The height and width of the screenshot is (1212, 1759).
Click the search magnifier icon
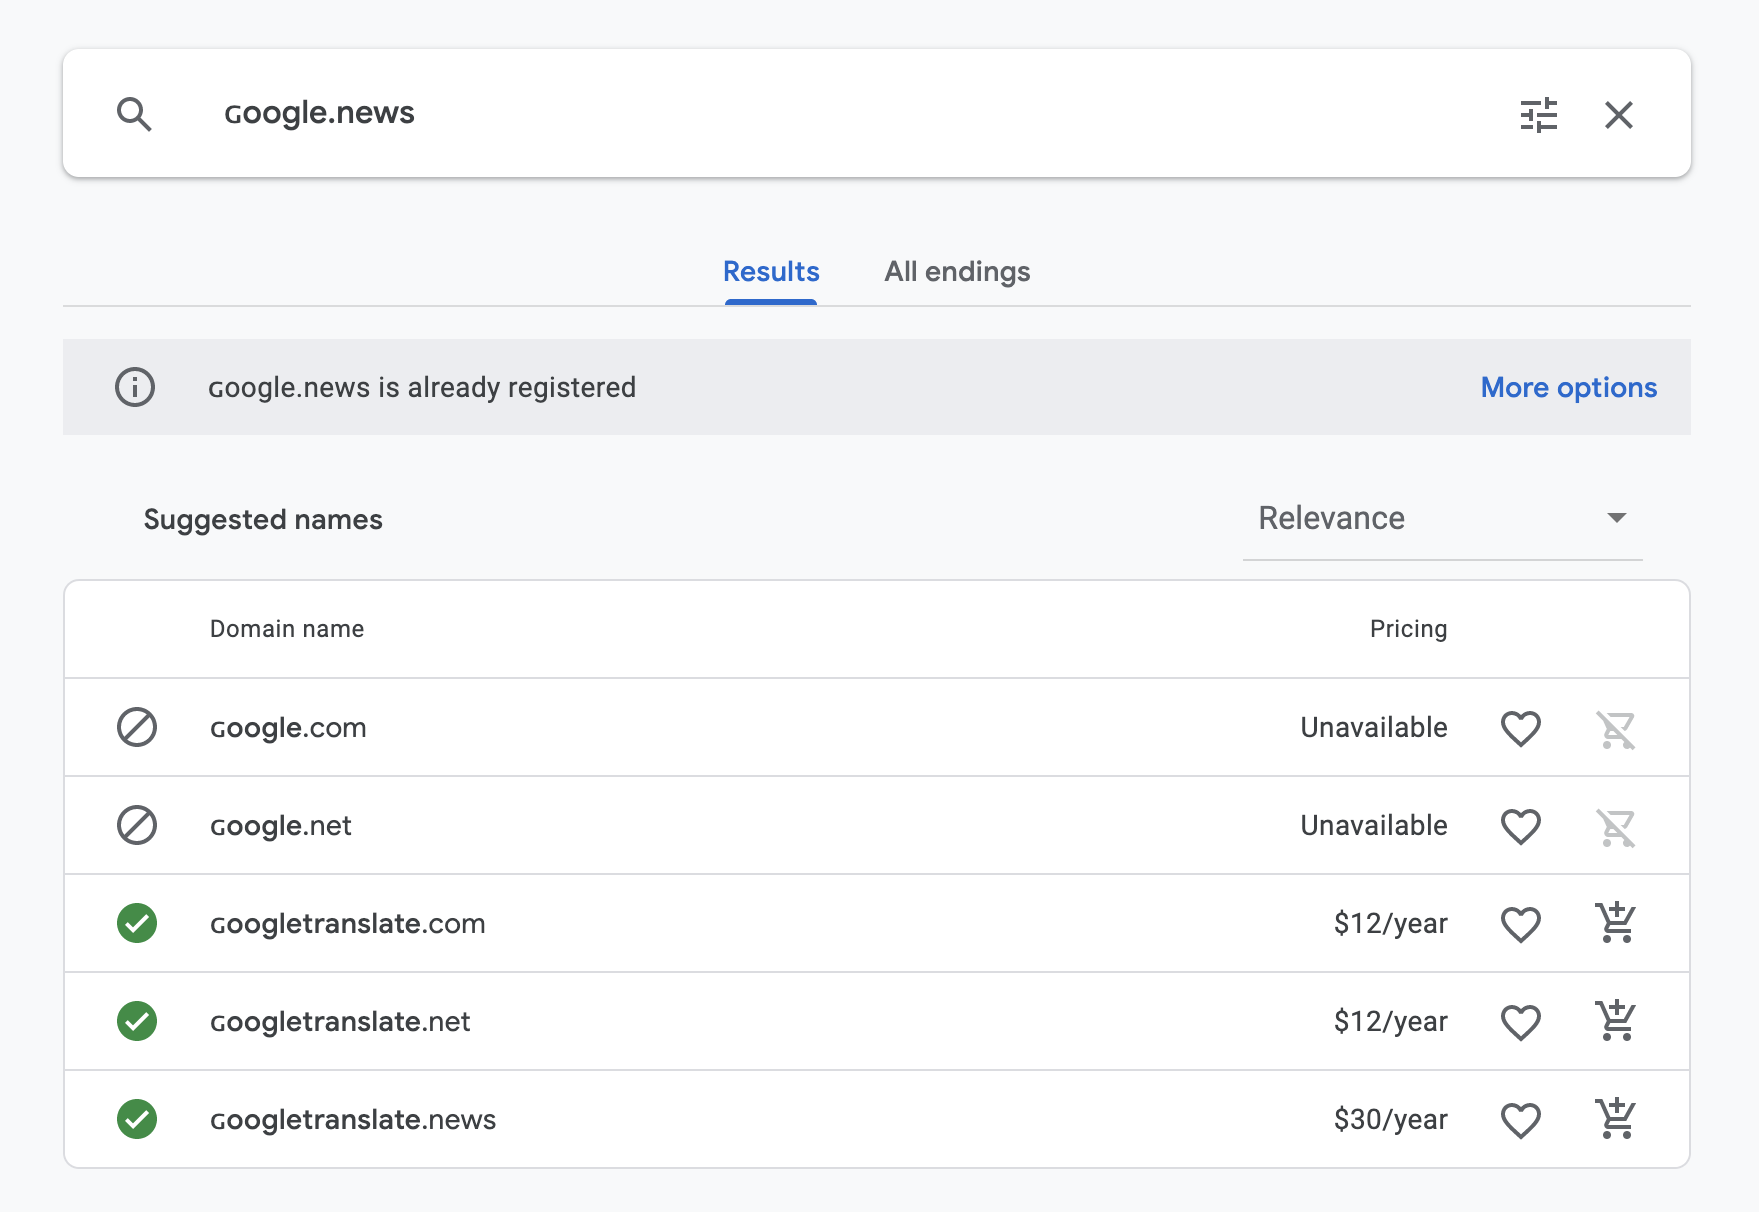[x=134, y=114]
